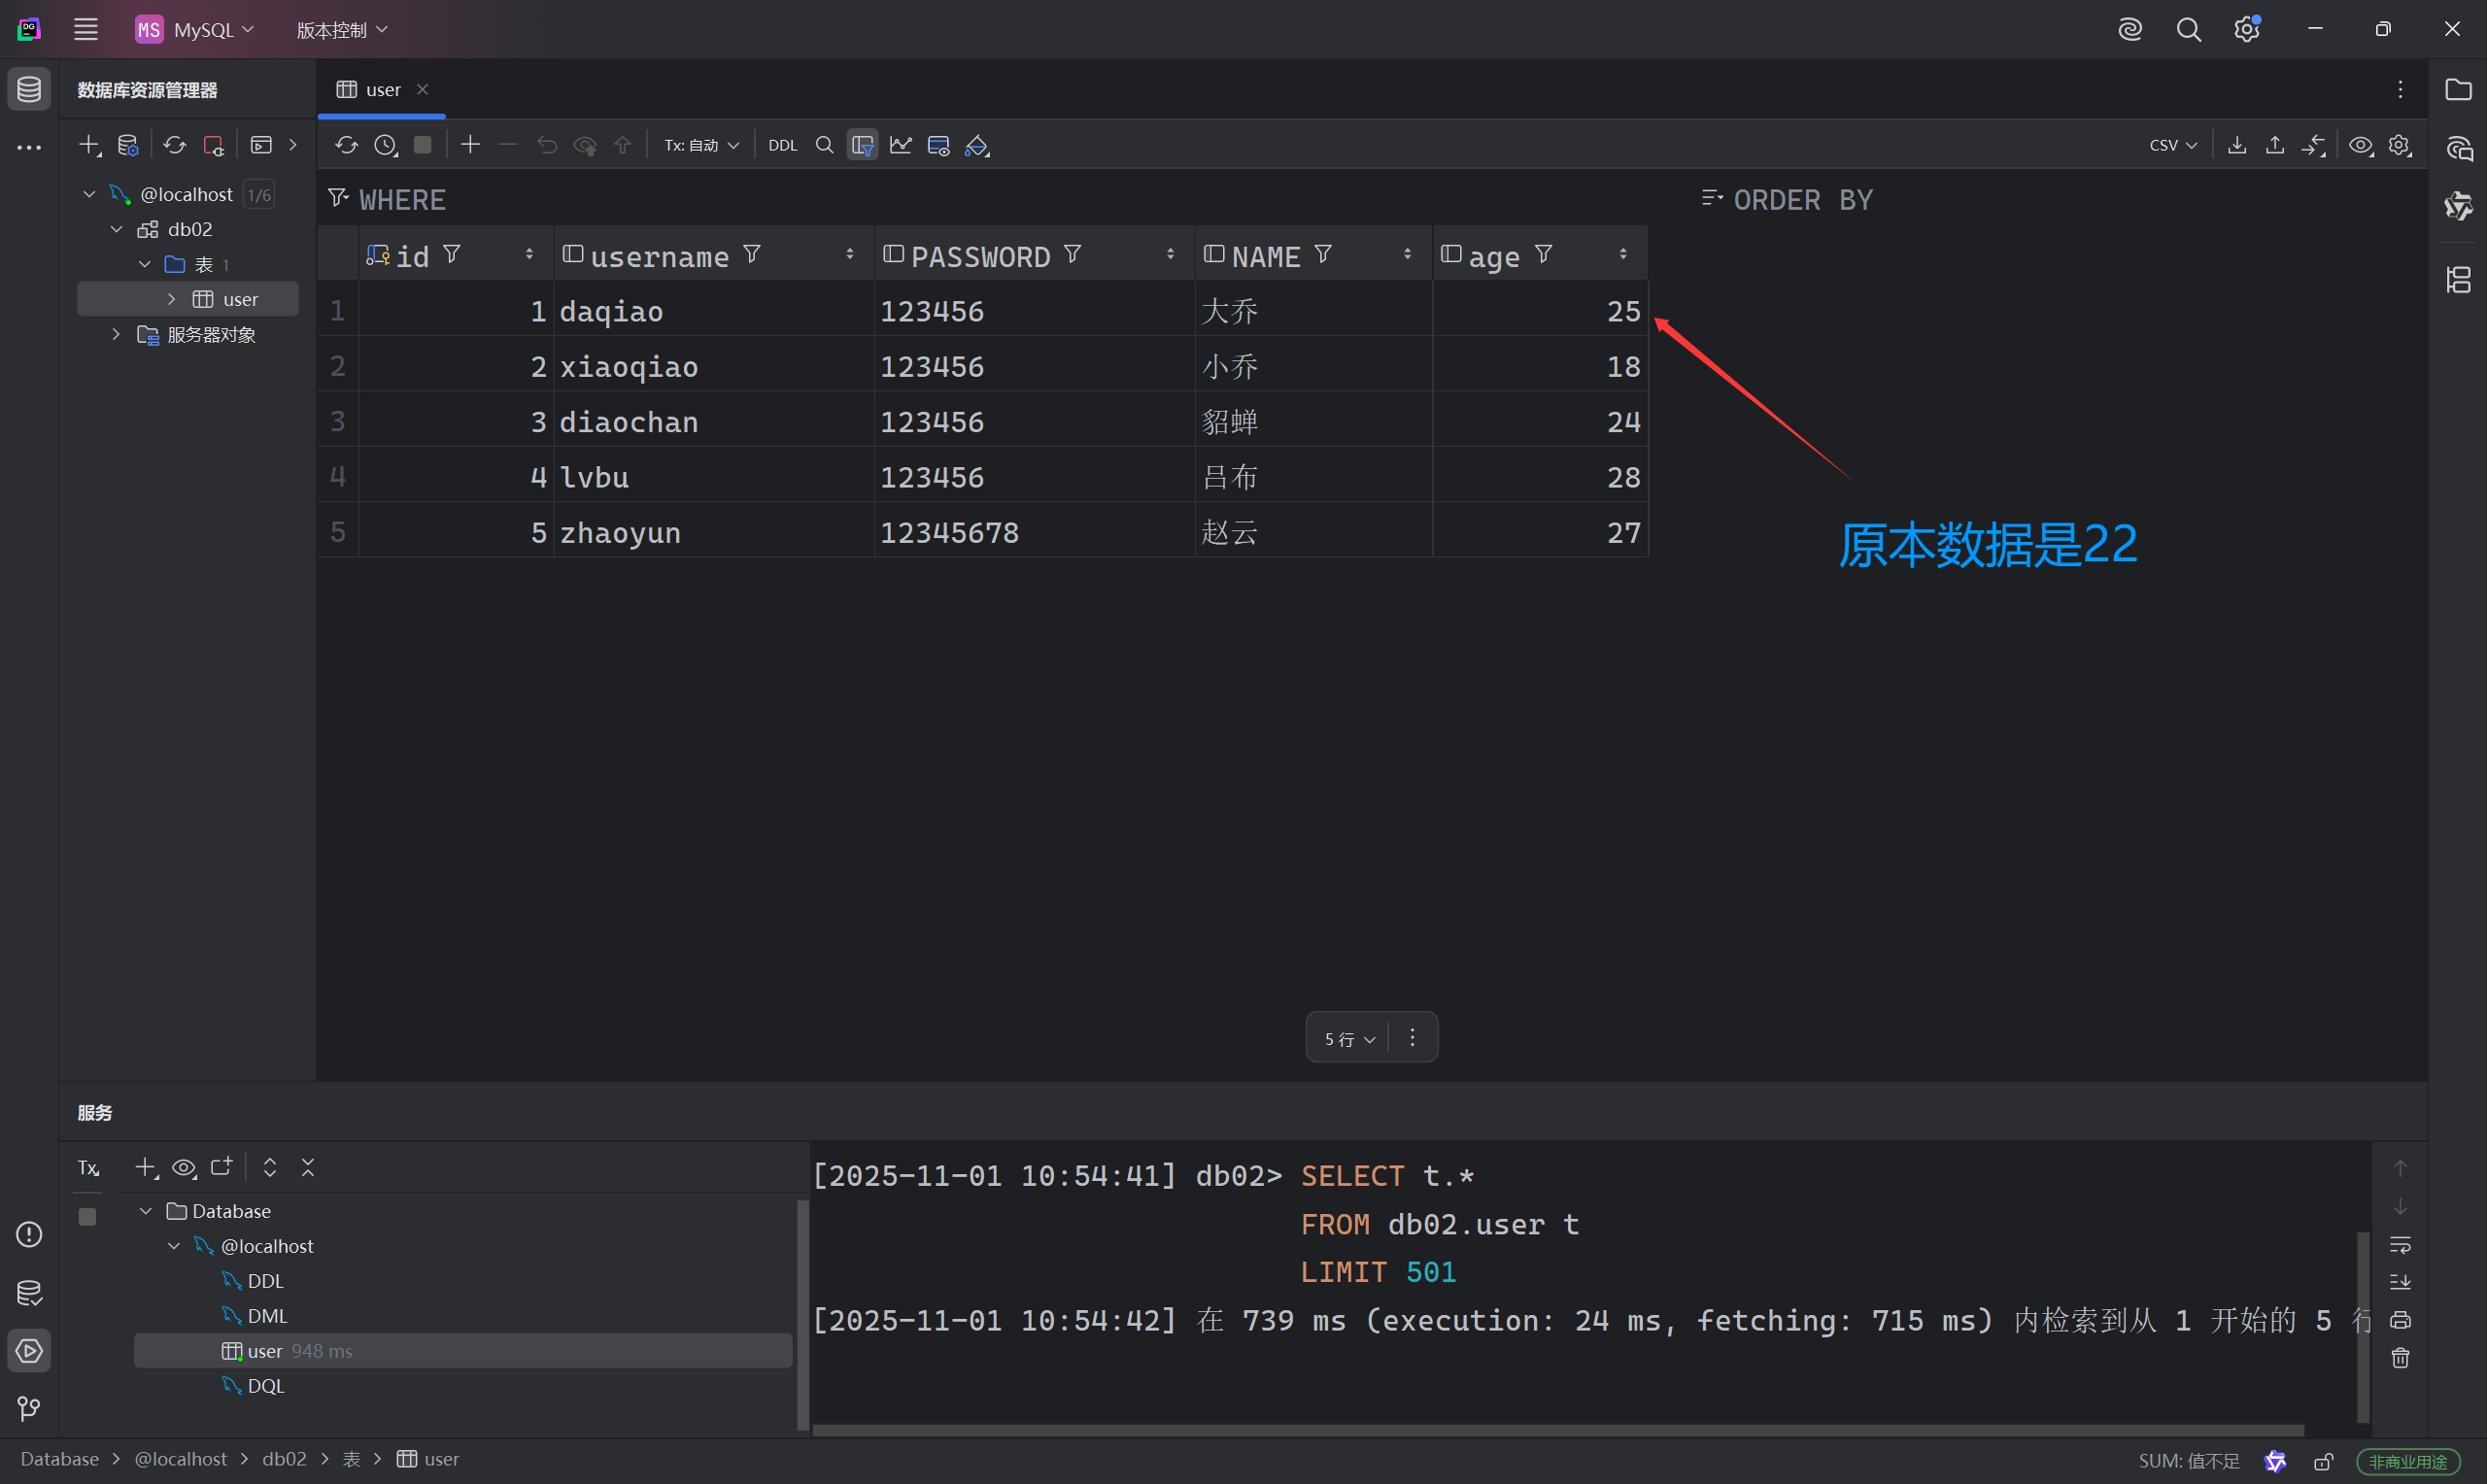The image size is (2487, 1484).
Task: Toggle soft-wrap in console output
Action: click(2400, 1245)
